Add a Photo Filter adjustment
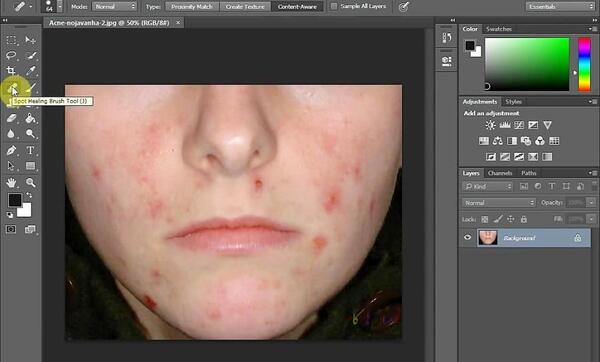 [x=526, y=141]
